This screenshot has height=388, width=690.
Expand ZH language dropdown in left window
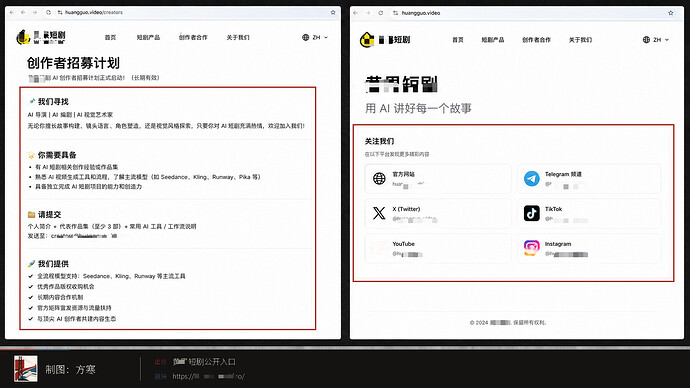(x=315, y=37)
